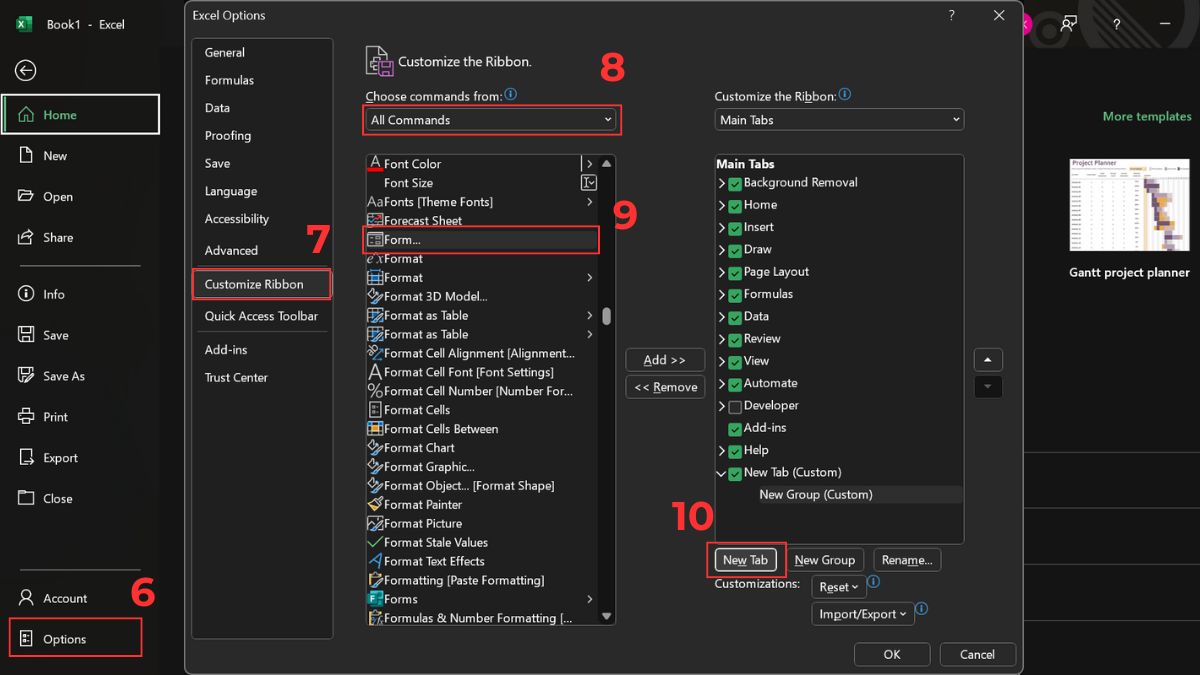1200x675 pixels.
Task: Expand the Insert tab tree item
Action: click(x=722, y=227)
